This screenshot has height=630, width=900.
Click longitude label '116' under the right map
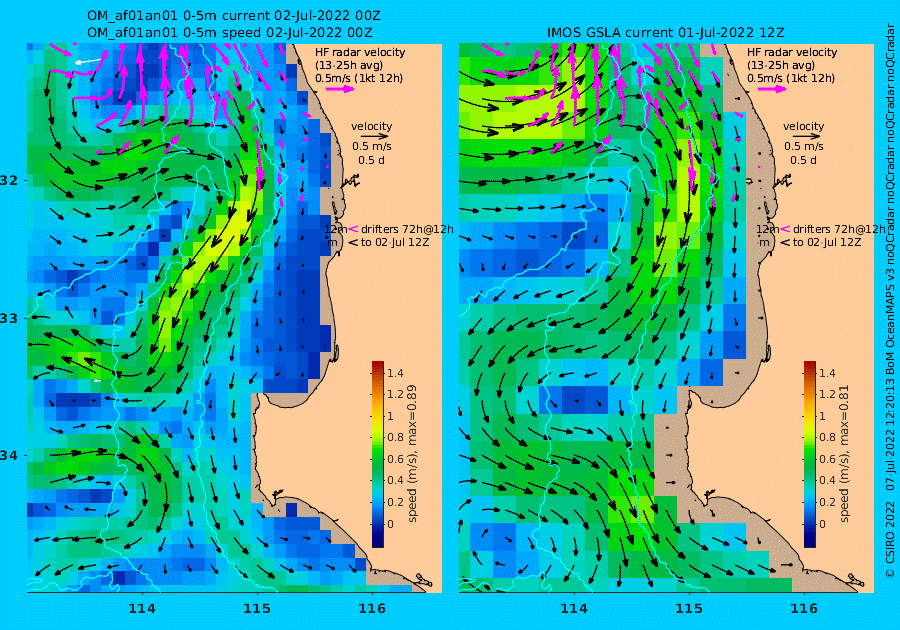pos(804,609)
